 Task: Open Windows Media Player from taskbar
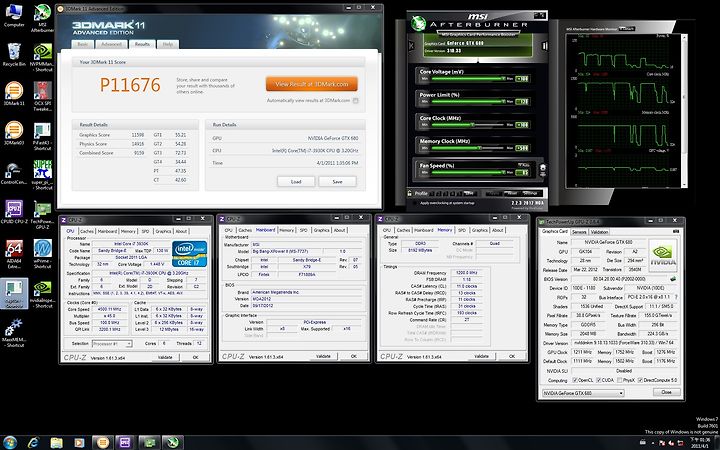click(x=79, y=442)
